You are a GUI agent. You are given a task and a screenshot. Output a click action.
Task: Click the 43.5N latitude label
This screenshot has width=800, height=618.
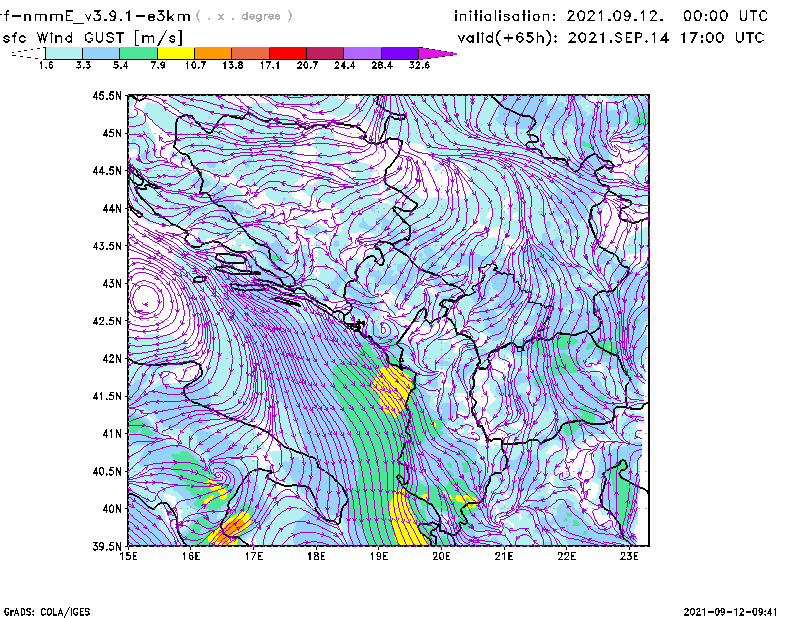tap(107, 246)
